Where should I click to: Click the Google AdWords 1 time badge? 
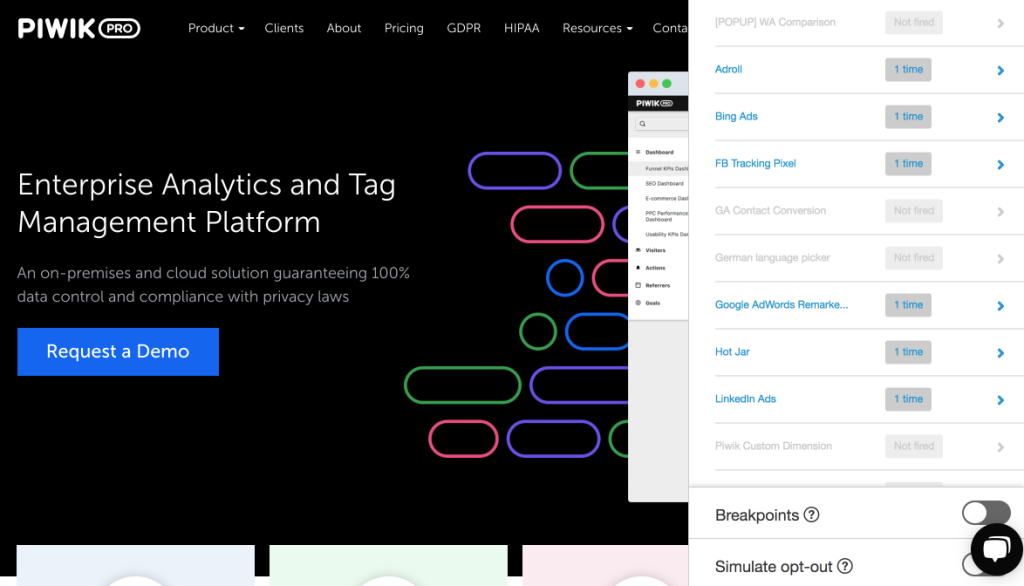click(908, 304)
